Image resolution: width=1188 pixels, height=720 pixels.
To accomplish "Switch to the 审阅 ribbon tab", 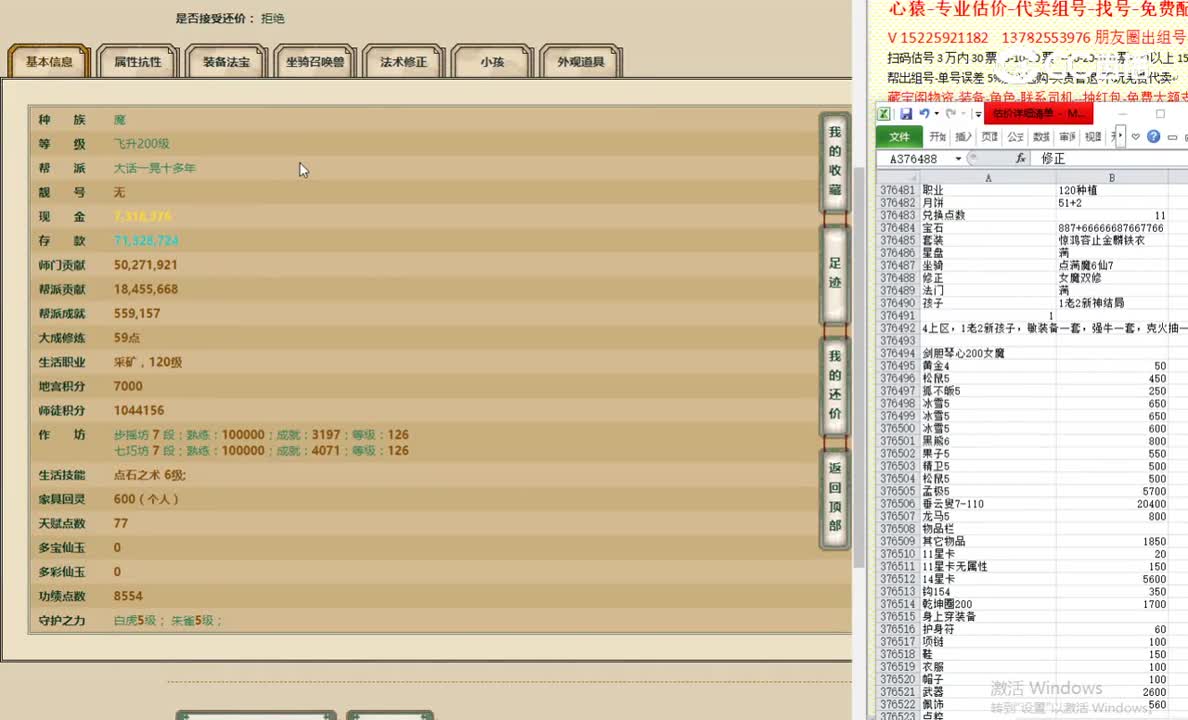I will pos(1067,137).
